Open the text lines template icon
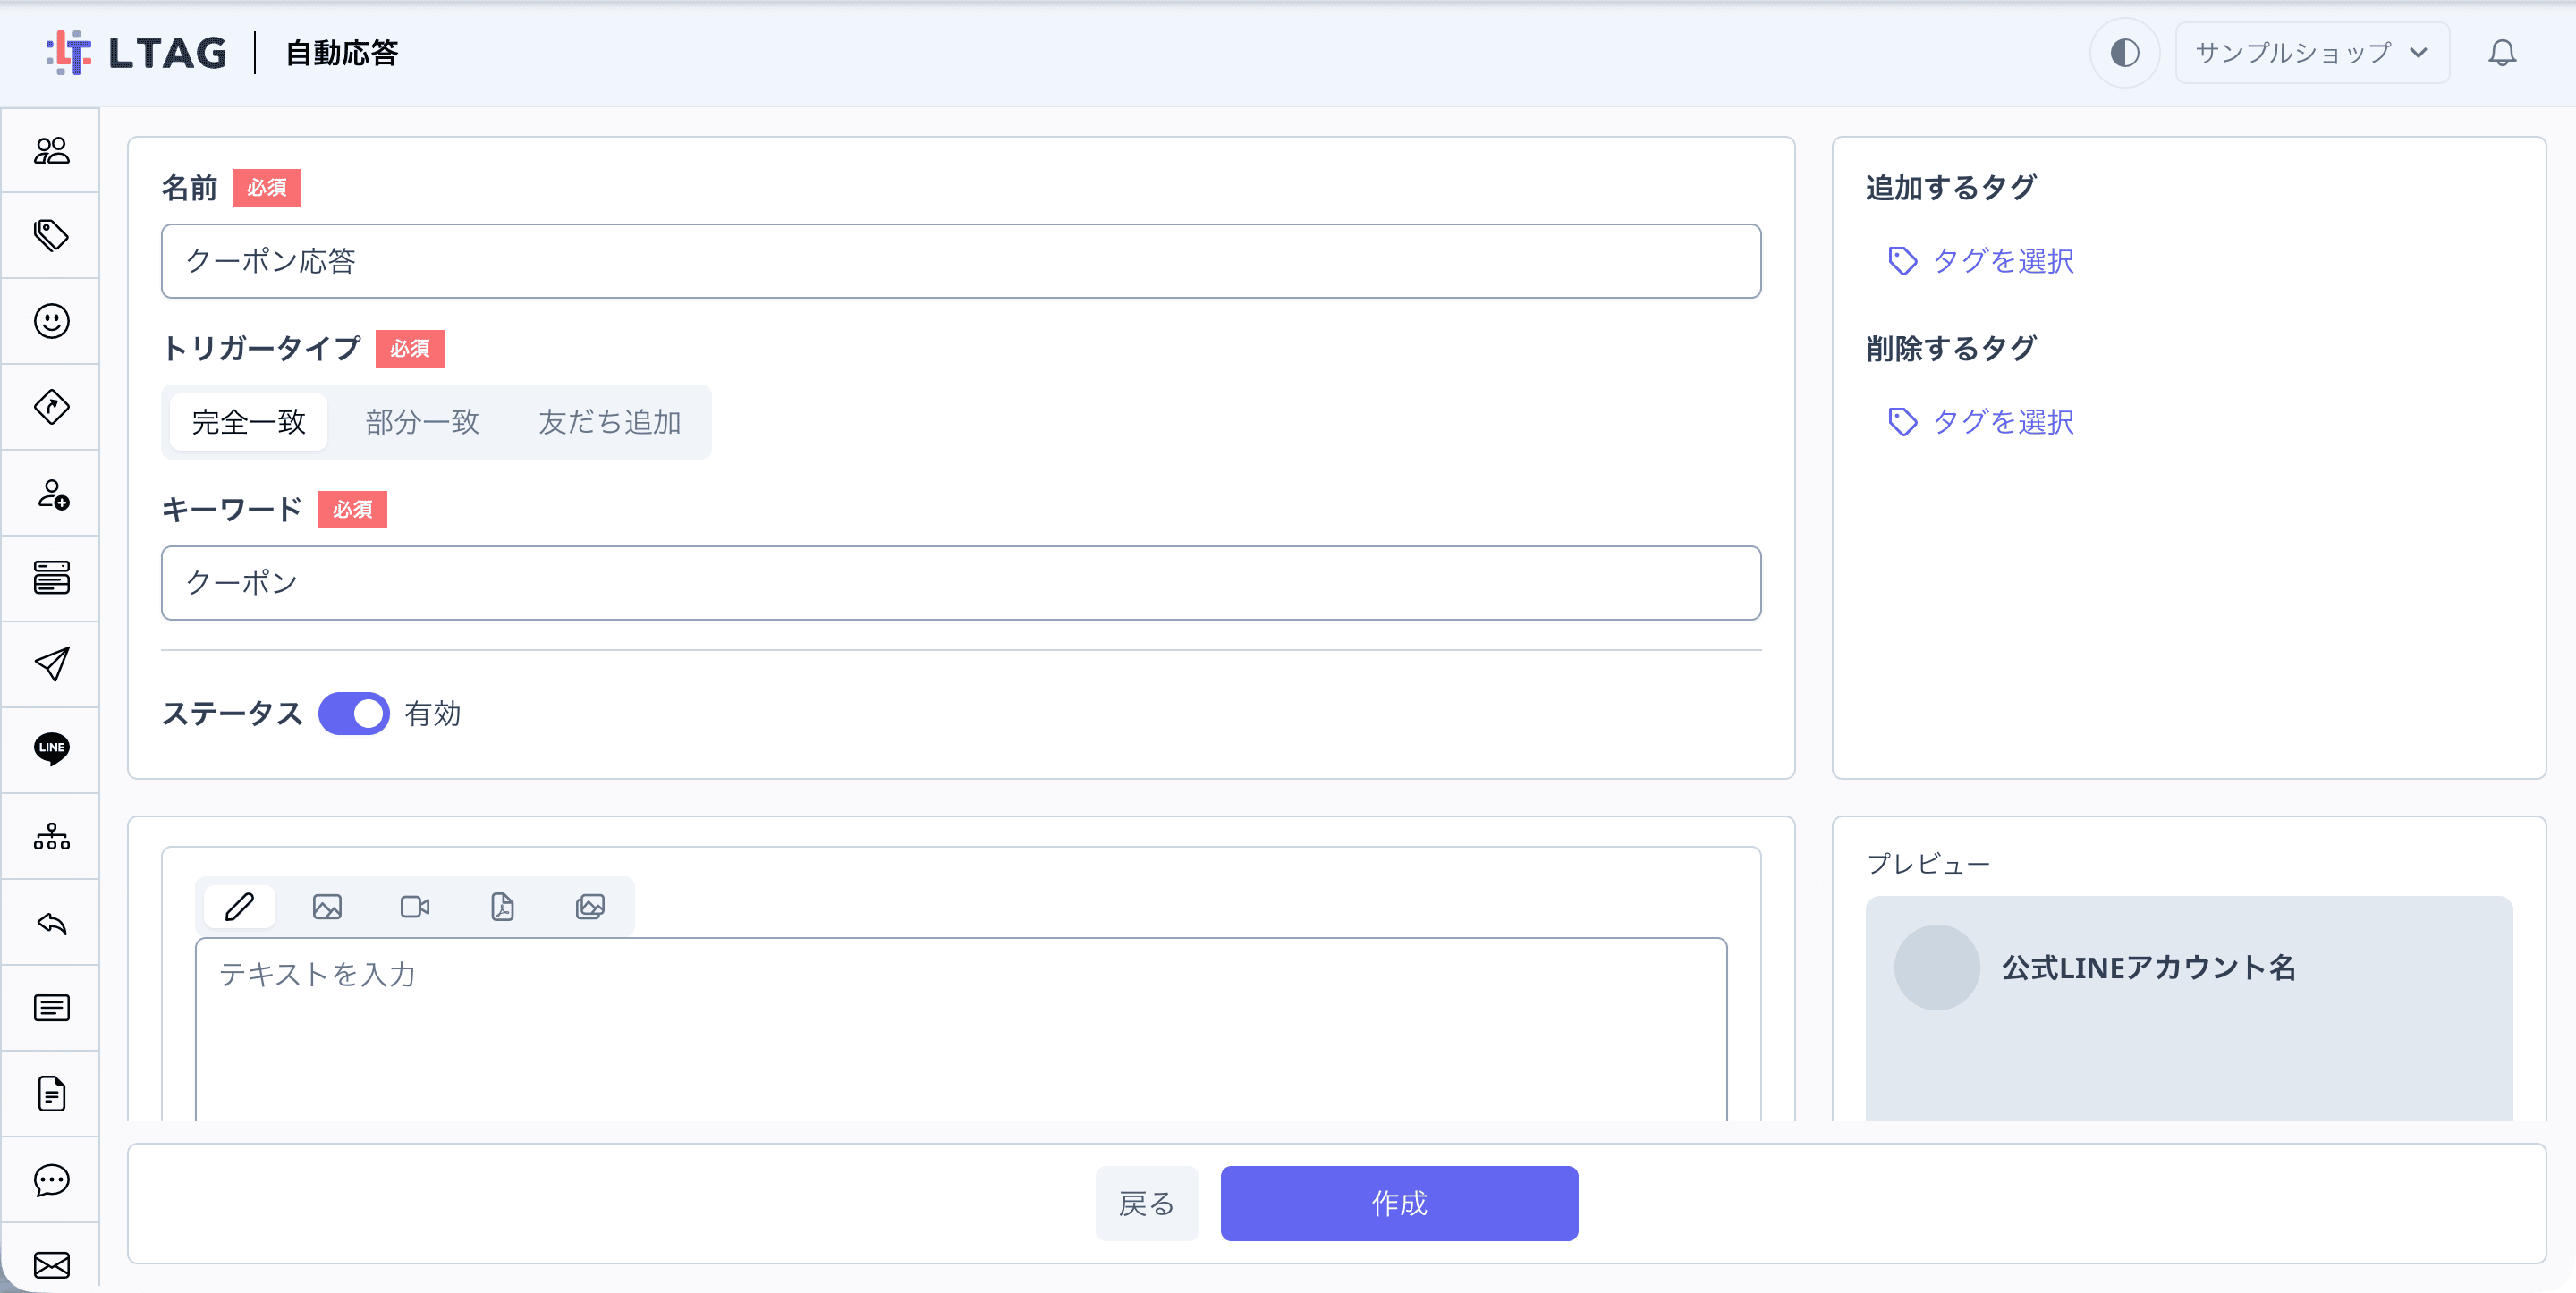Image resolution: width=2576 pixels, height=1293 pixels. [x=51, y=1008]
